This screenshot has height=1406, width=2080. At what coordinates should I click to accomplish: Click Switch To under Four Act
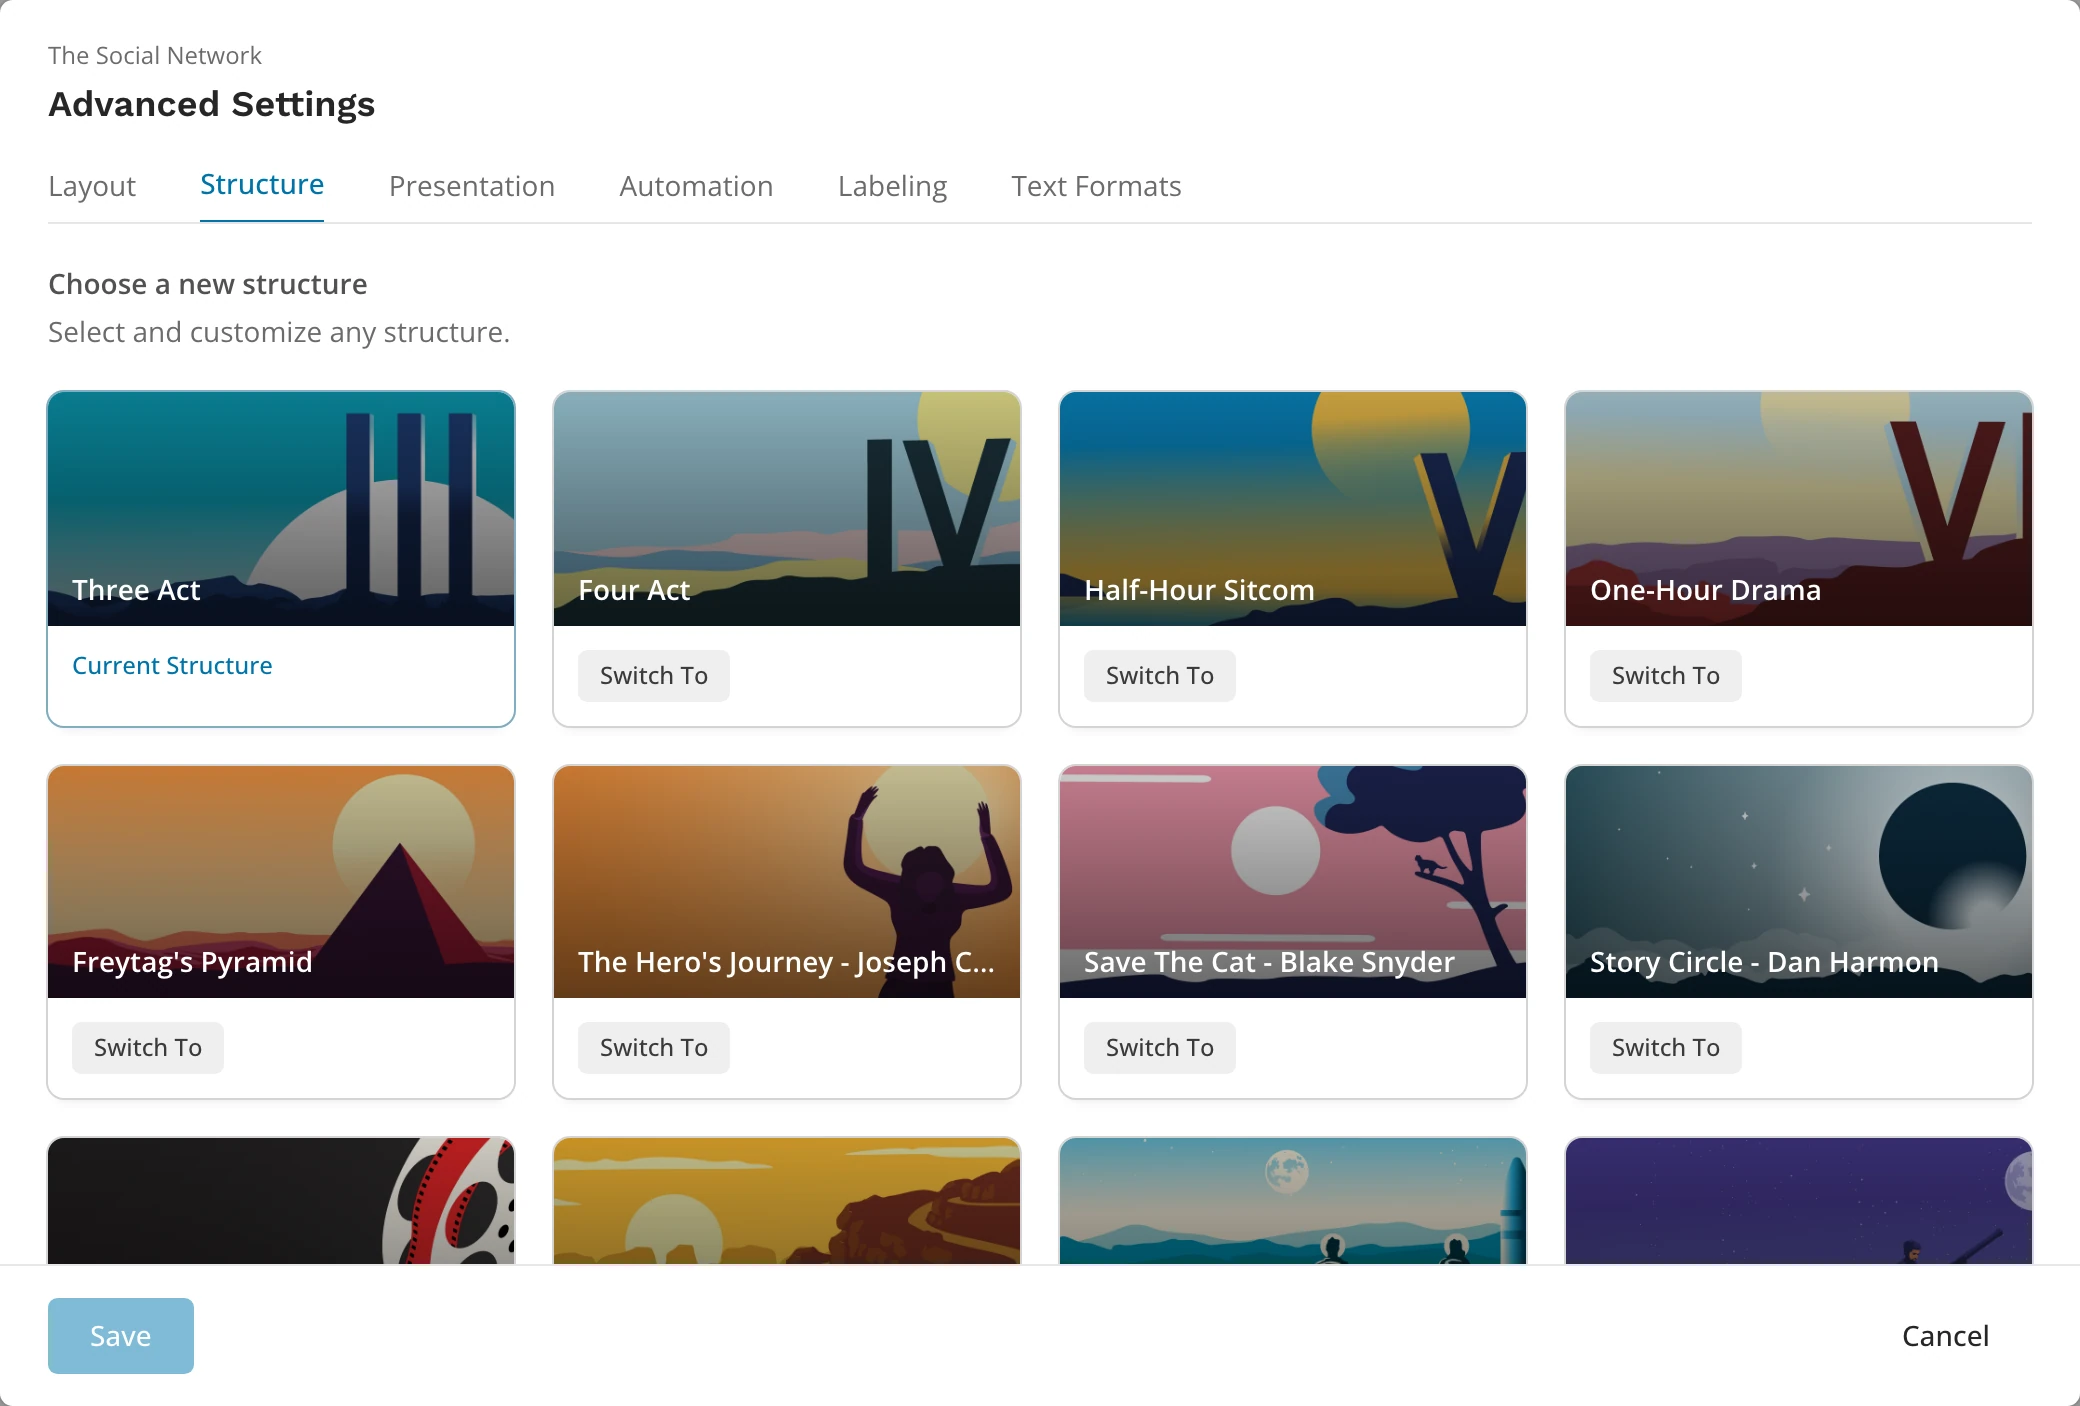[654, 676]
